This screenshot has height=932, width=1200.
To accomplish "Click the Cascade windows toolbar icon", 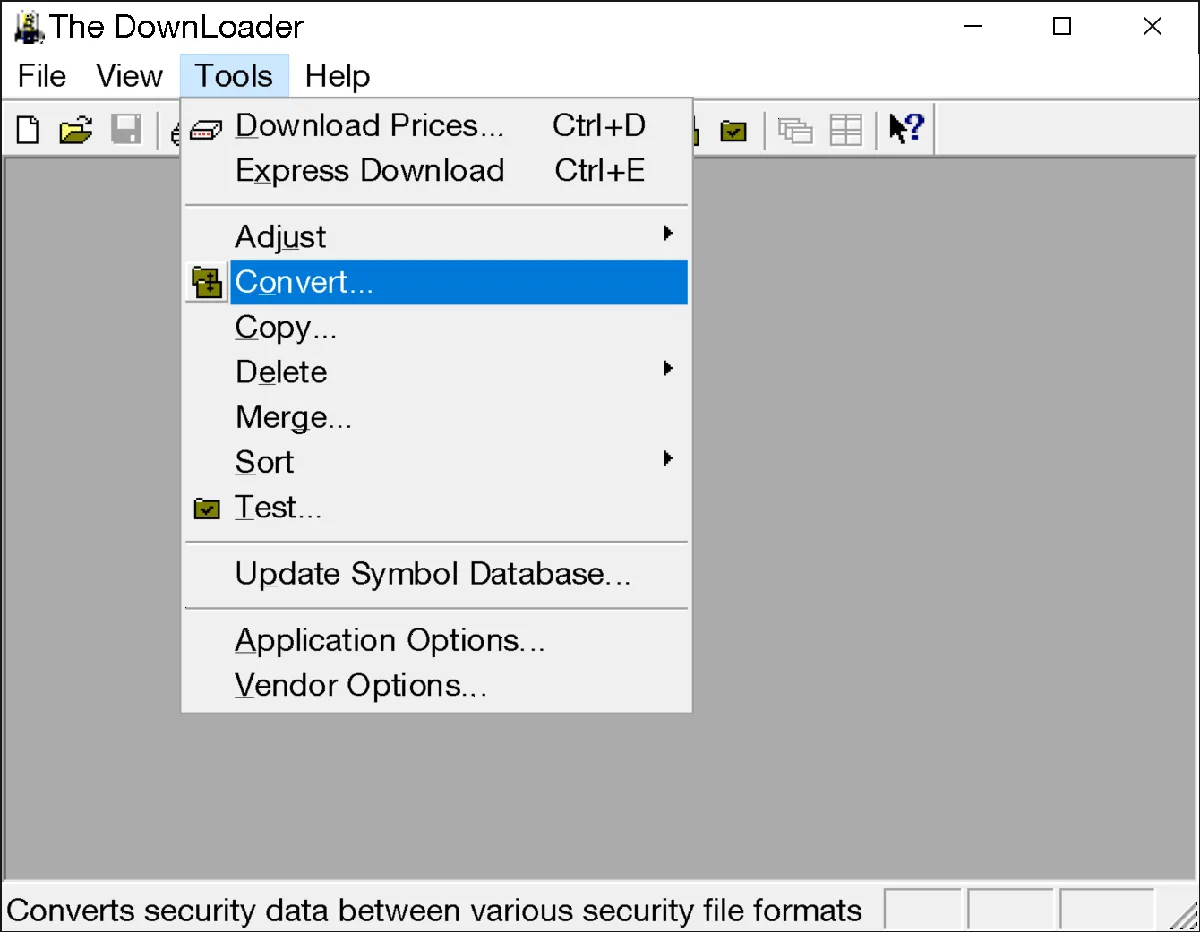I will 796,130.
